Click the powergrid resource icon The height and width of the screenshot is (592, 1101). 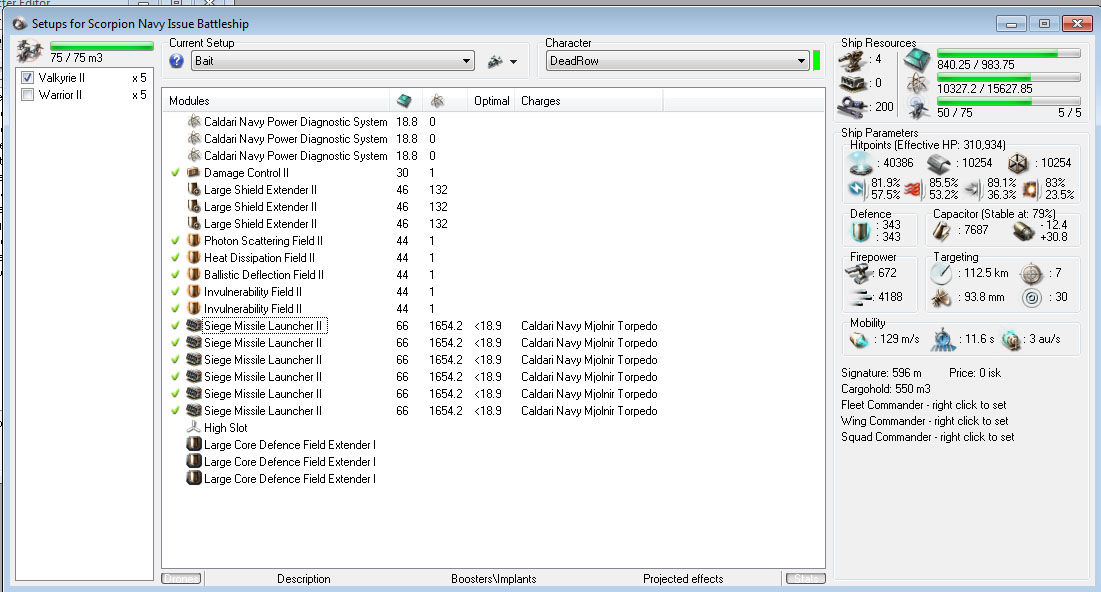tap(917, 84)
